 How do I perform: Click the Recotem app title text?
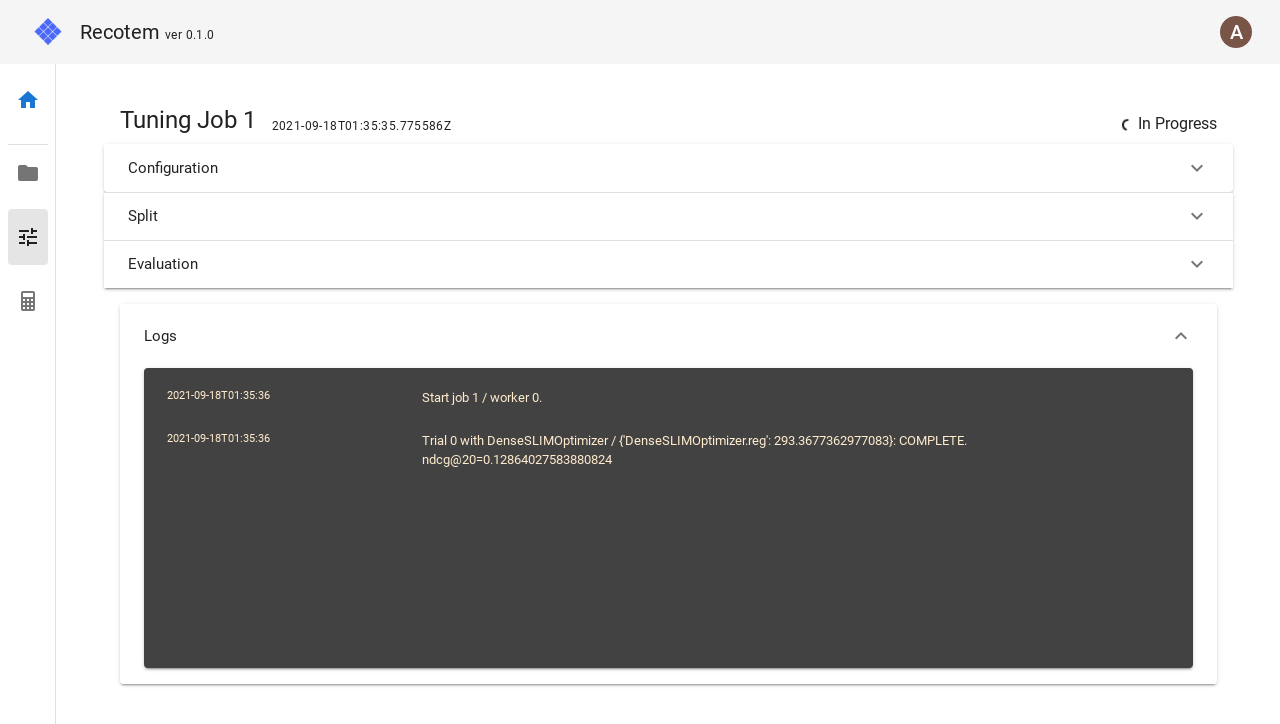[x=119, y=32]
